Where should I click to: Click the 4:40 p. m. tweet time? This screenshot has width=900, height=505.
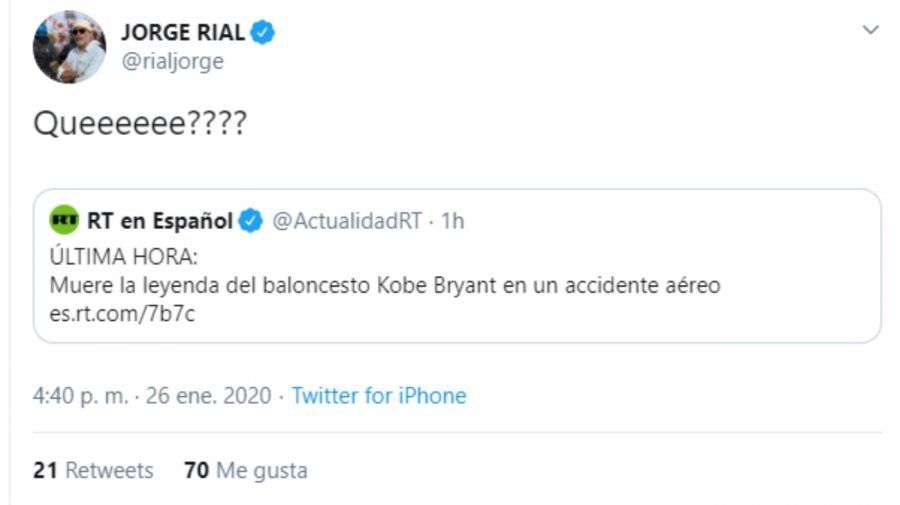click(x=80, y=396)
